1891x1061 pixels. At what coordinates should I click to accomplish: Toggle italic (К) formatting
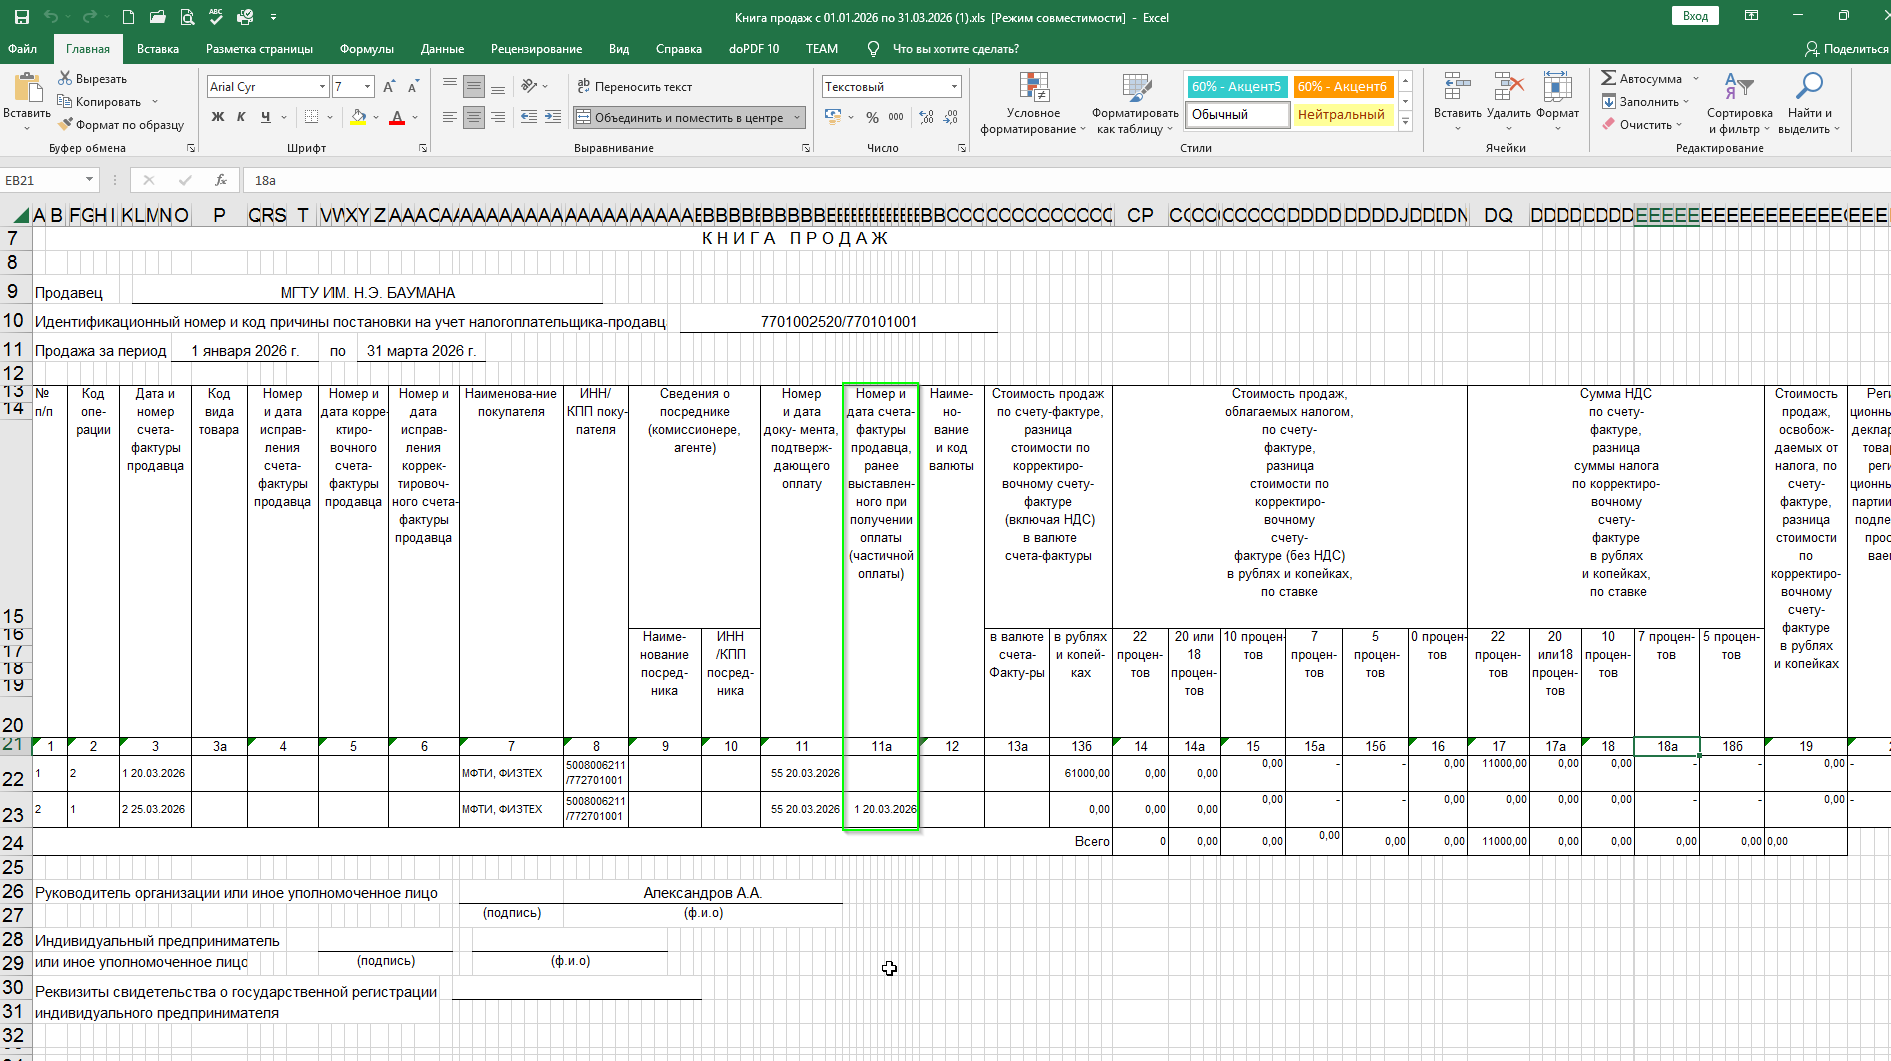(241, 117)
